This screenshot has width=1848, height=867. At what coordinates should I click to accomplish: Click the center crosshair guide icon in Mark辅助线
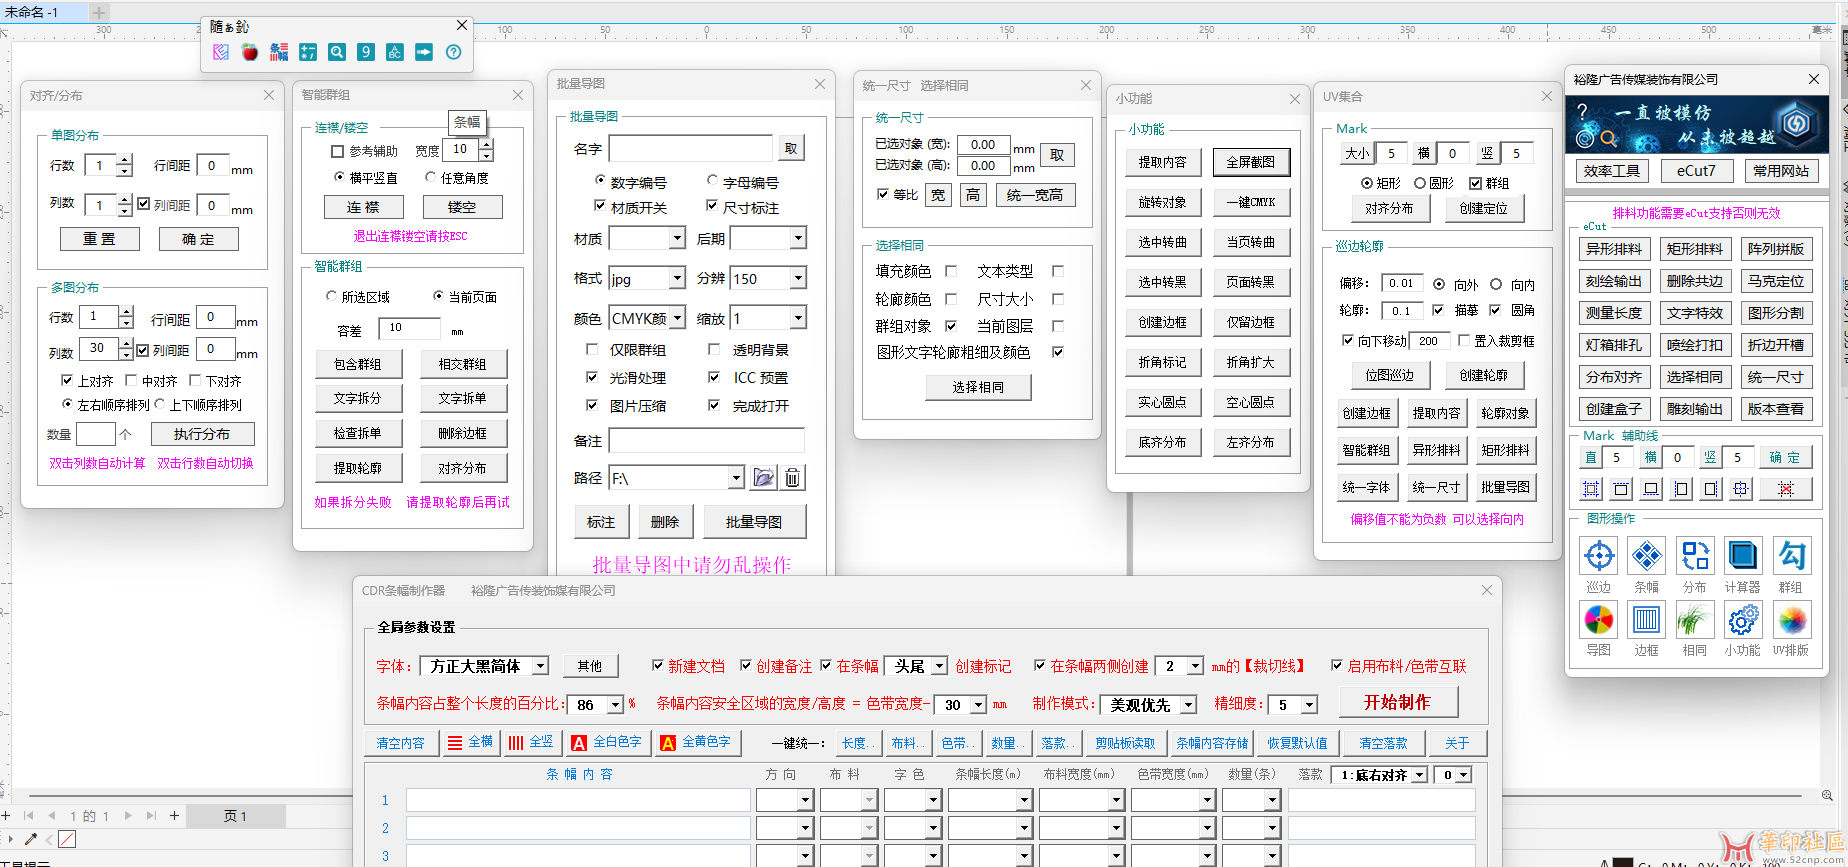[x=1741, y=489]
